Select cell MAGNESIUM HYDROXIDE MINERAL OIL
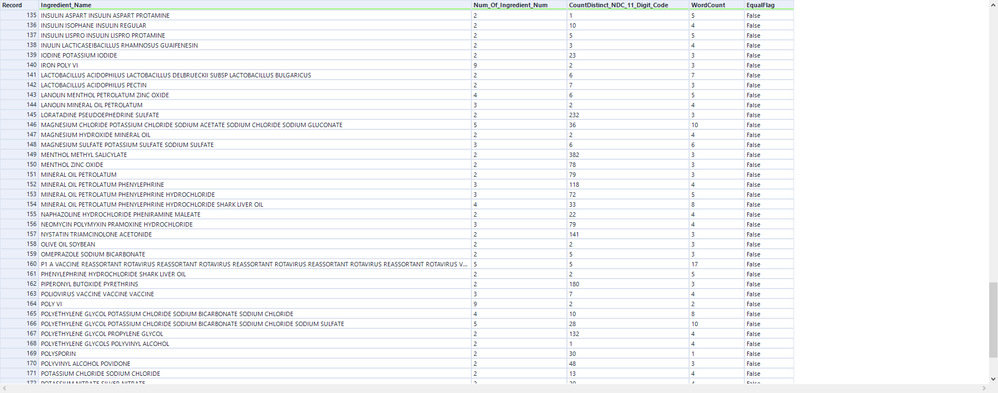The height and width of the screenshot is (393, 998). tap(255, 134)
